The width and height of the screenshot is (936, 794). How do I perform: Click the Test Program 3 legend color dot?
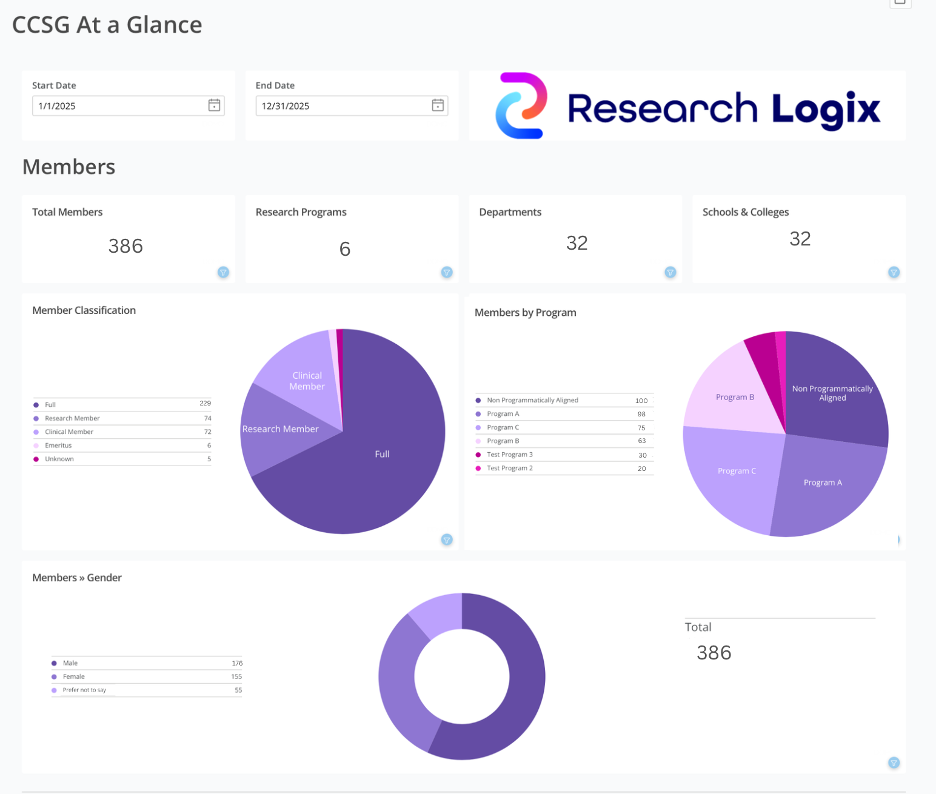click(x=478, y=455)
